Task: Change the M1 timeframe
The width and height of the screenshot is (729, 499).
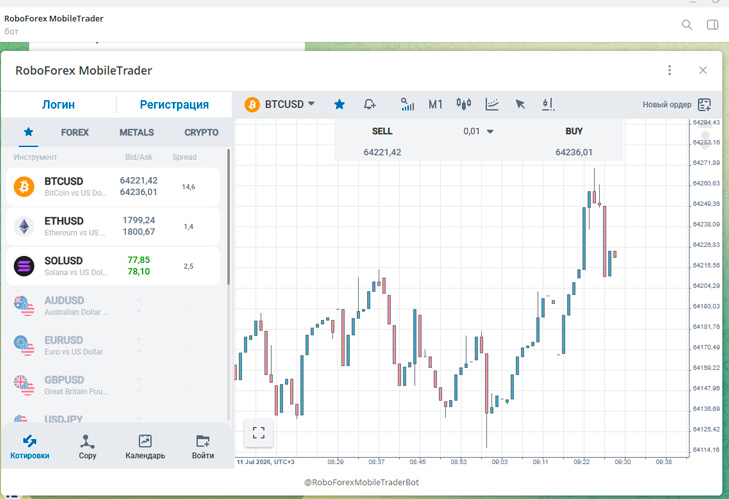Action: pos(435,104)
